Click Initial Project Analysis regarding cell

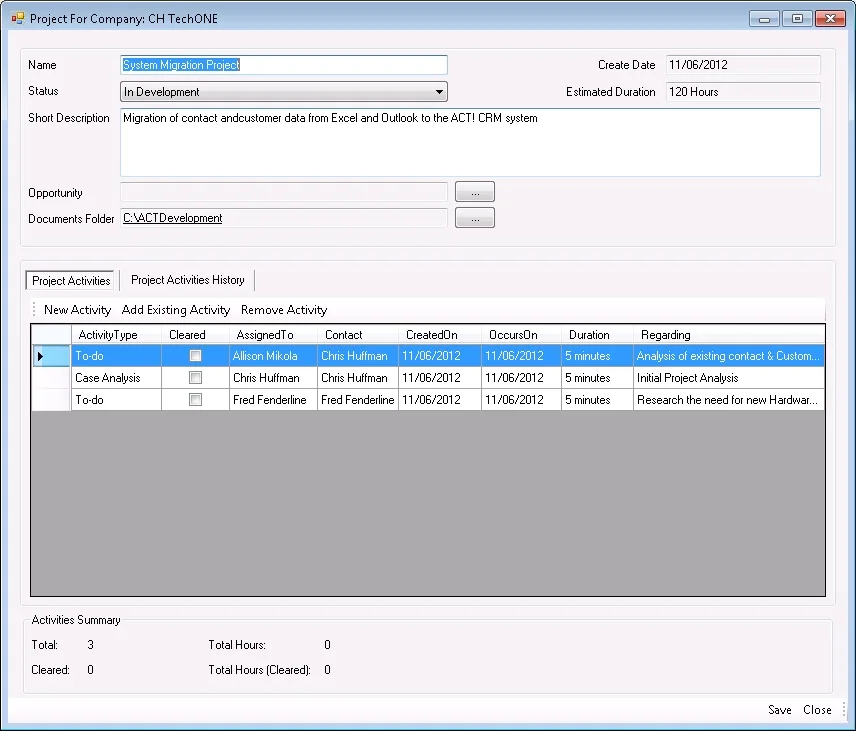point(729,378)
